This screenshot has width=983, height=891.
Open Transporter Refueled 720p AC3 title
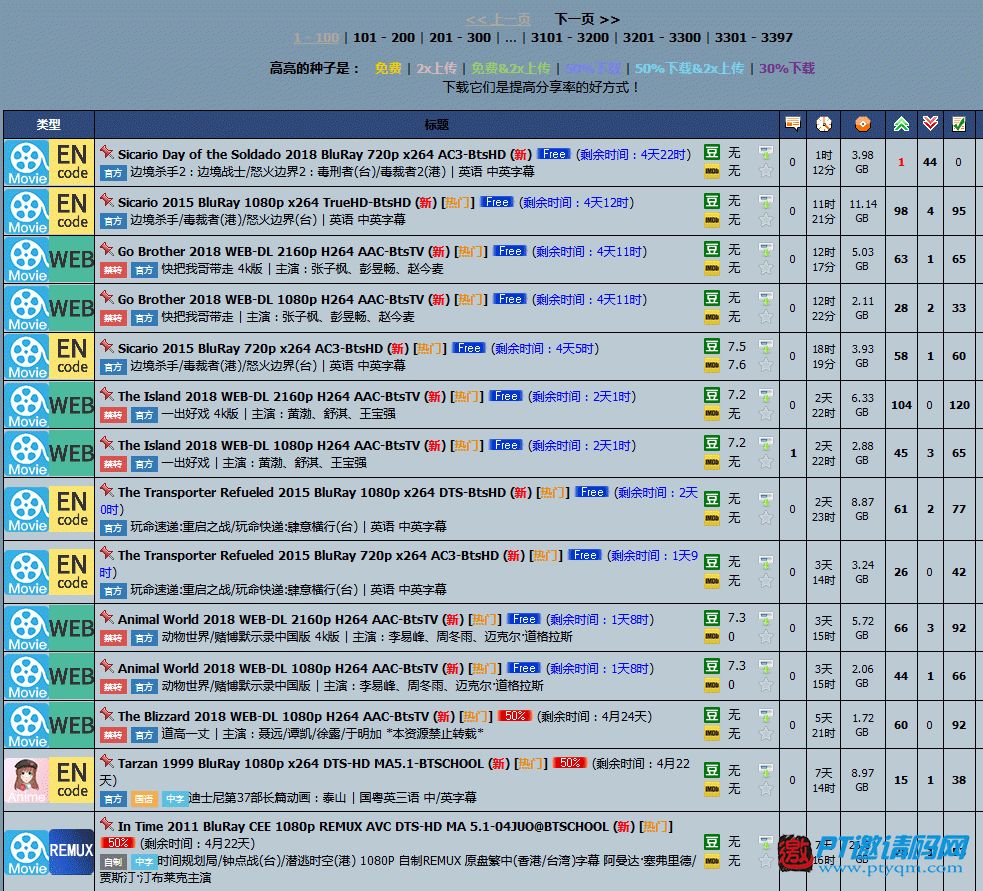308,556
